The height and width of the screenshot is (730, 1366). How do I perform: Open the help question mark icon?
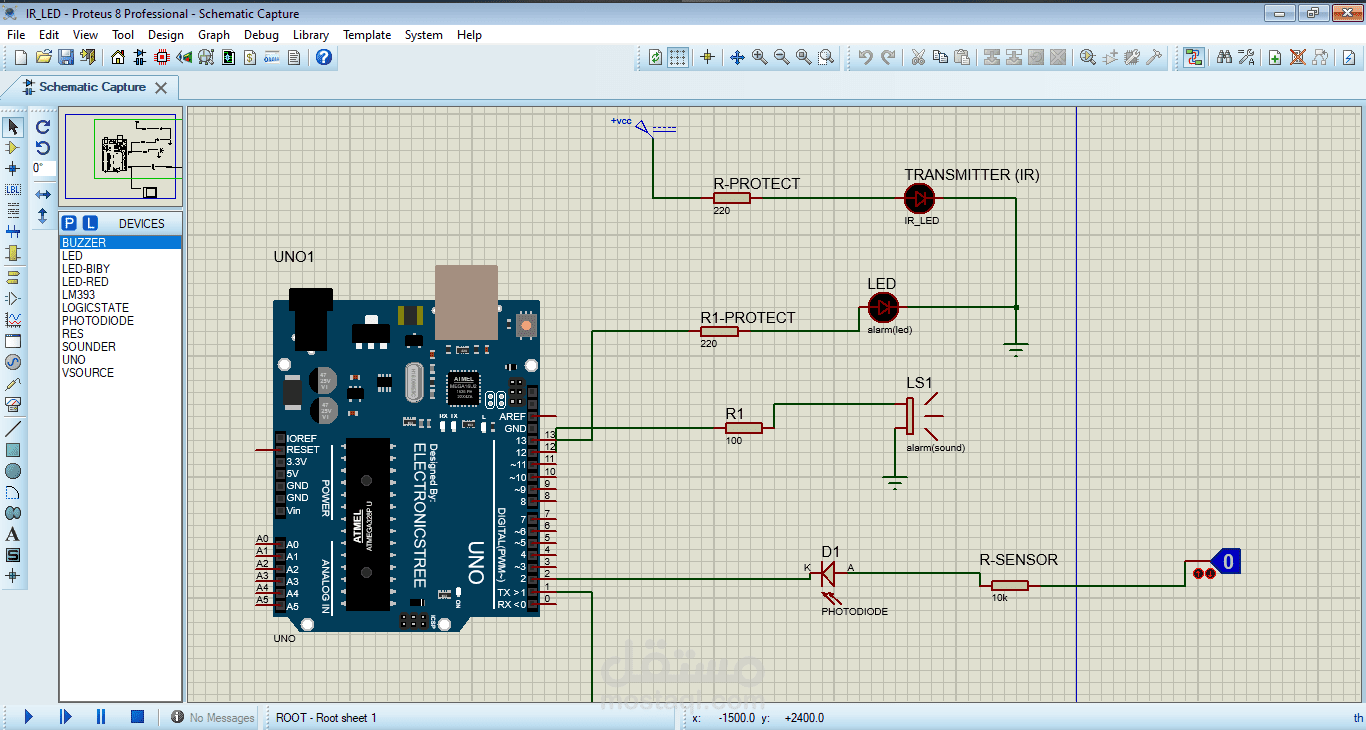[324, 57]
